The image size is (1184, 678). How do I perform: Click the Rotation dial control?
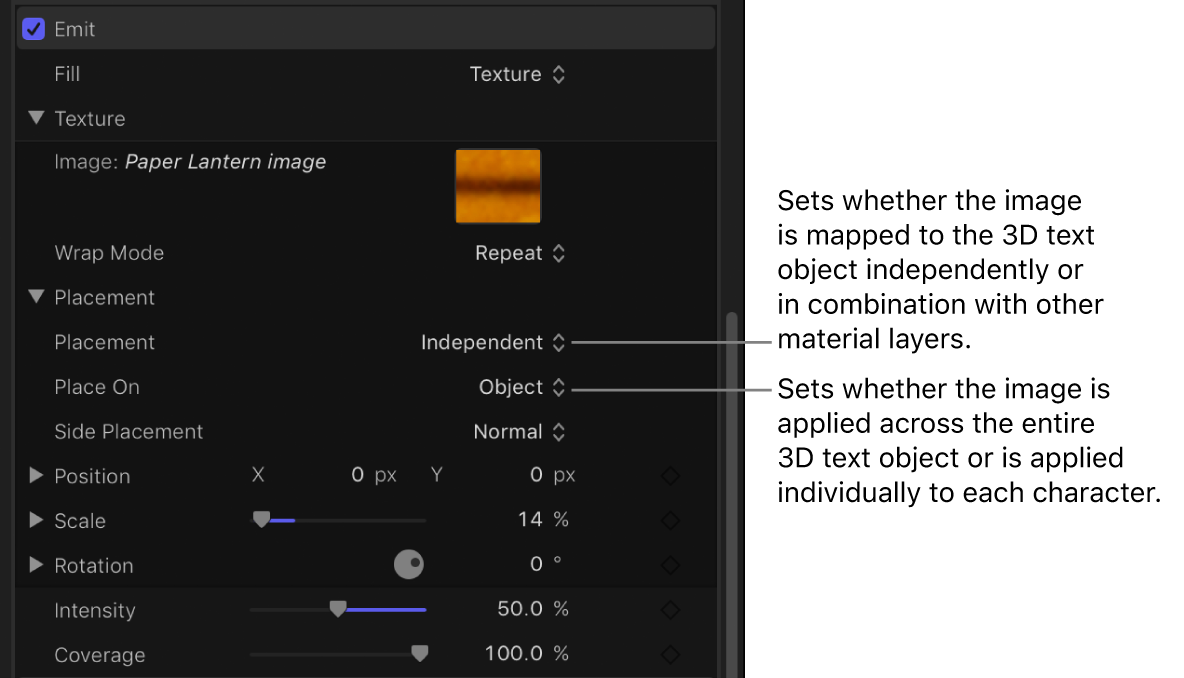click(x=409, y=565)
